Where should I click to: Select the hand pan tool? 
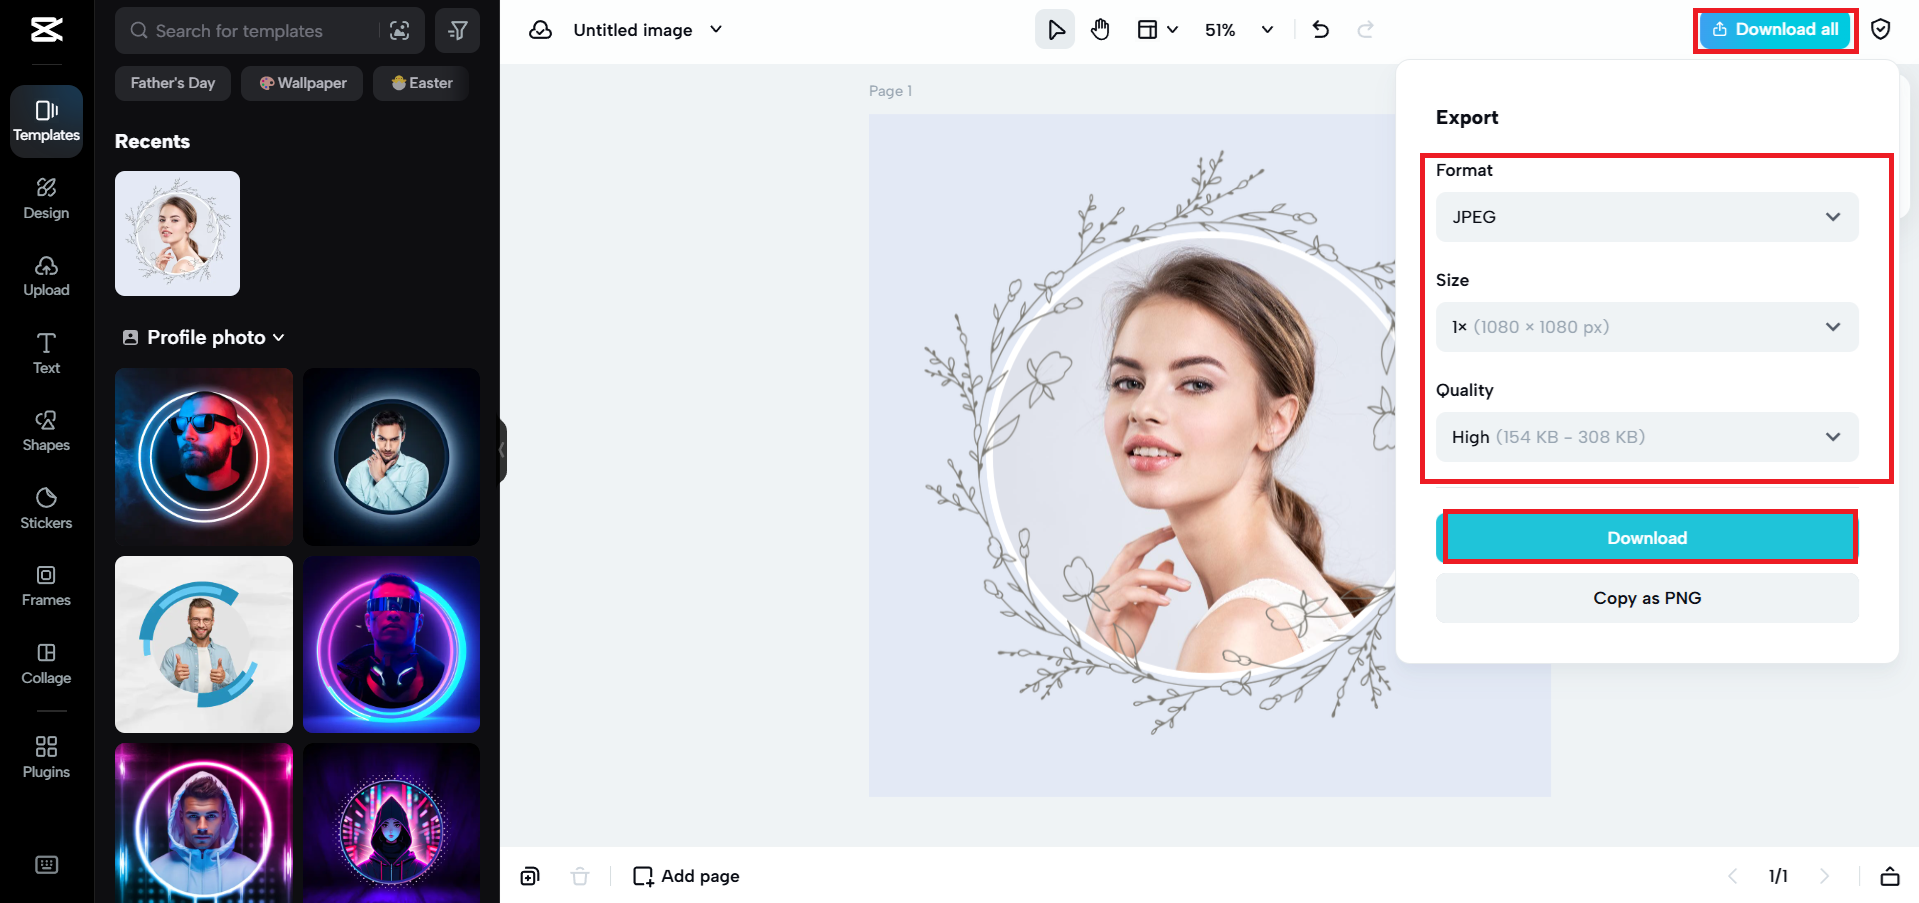pyautogui.click(x=1100, y=30)
